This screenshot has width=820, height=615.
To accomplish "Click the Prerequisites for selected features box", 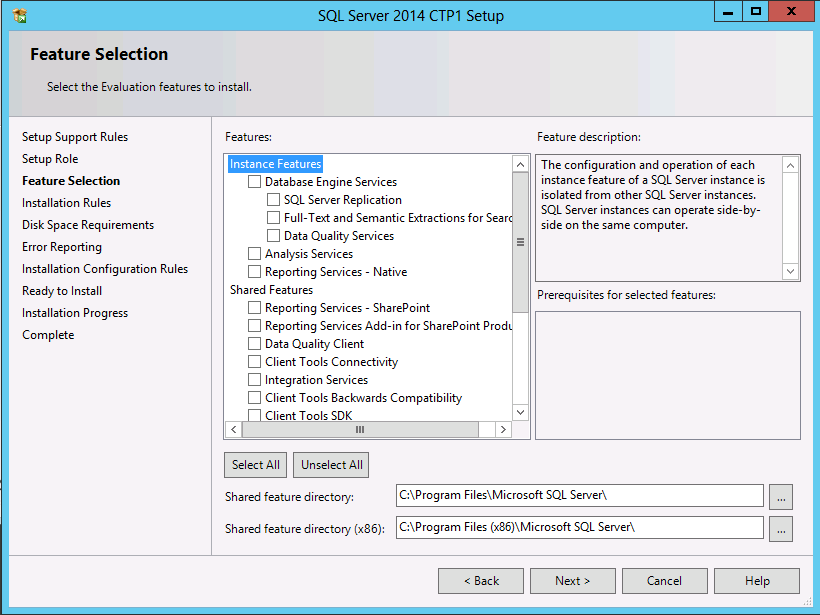I will [668, 375].
